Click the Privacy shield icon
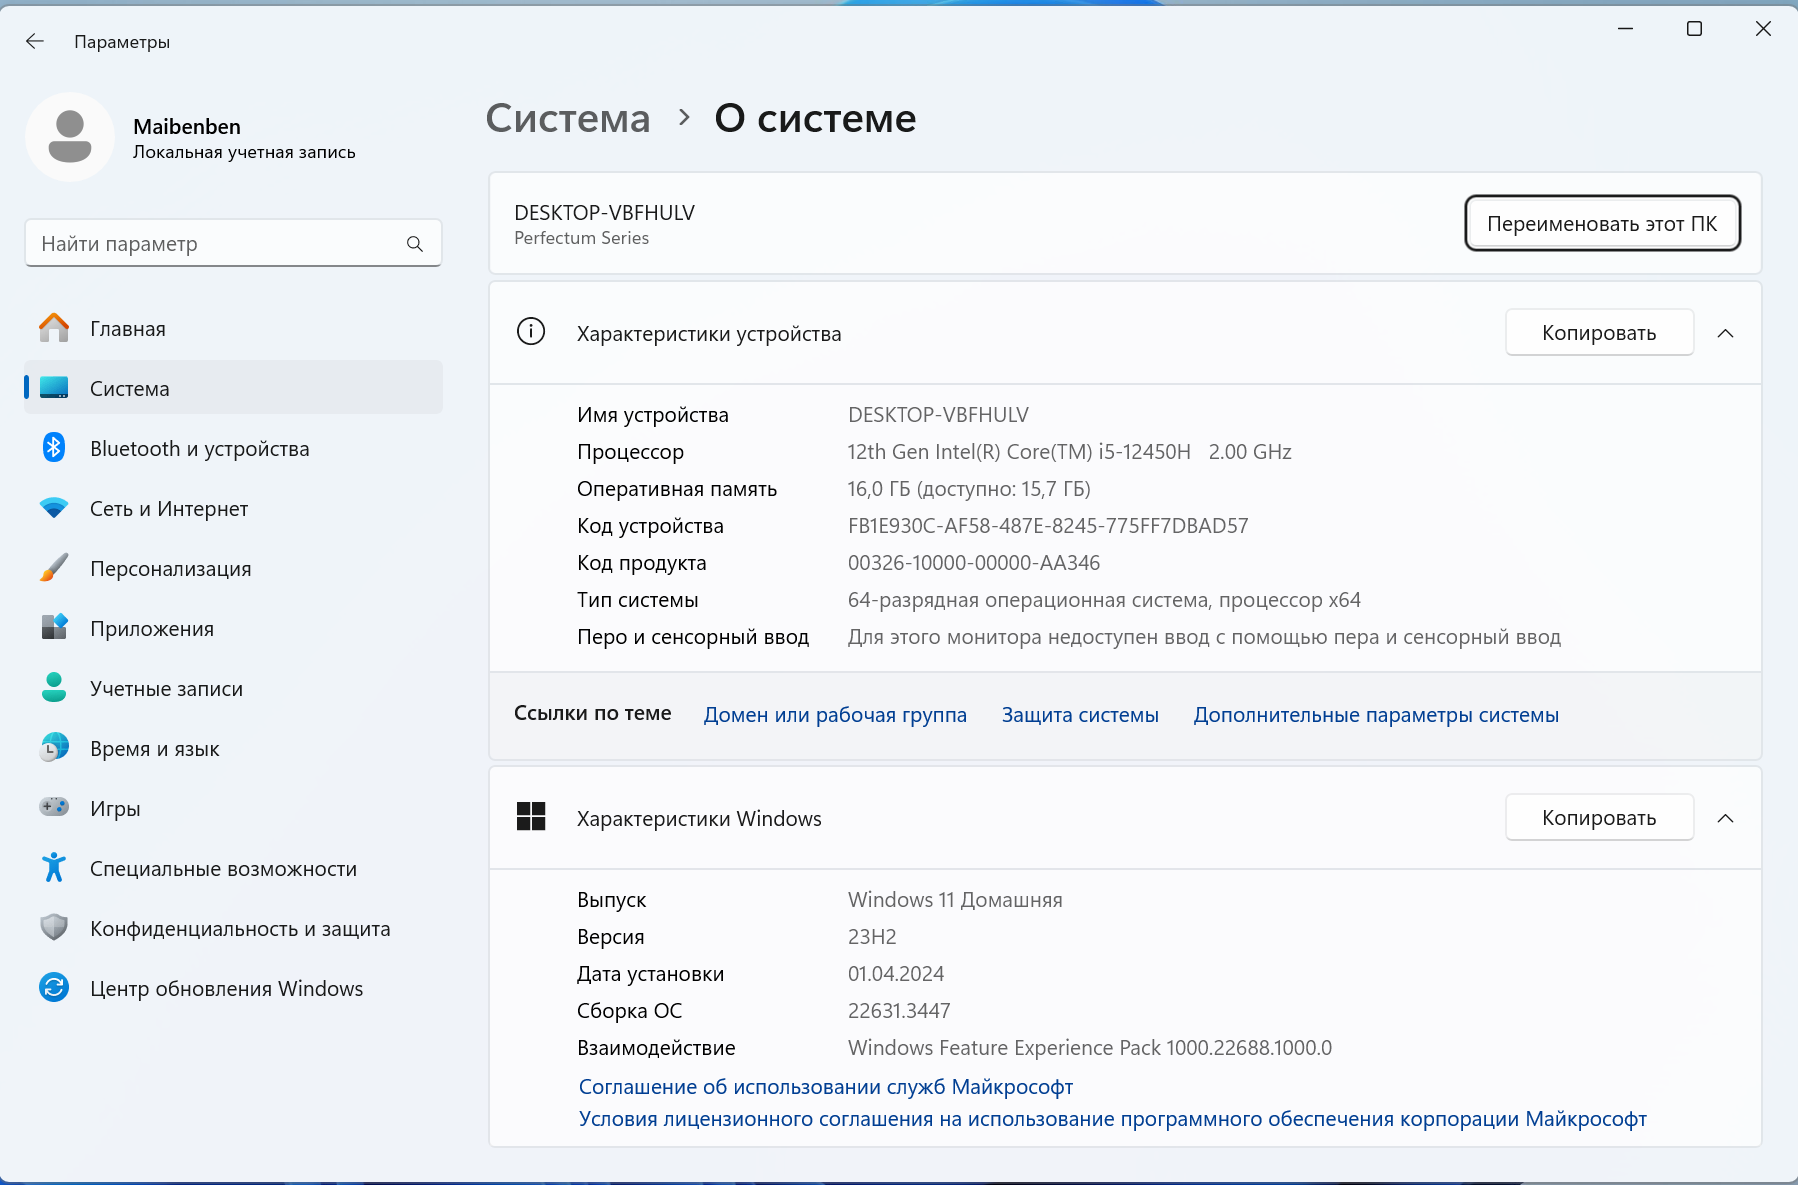This screenshot has width=1798, height=1185. point(54,928)
